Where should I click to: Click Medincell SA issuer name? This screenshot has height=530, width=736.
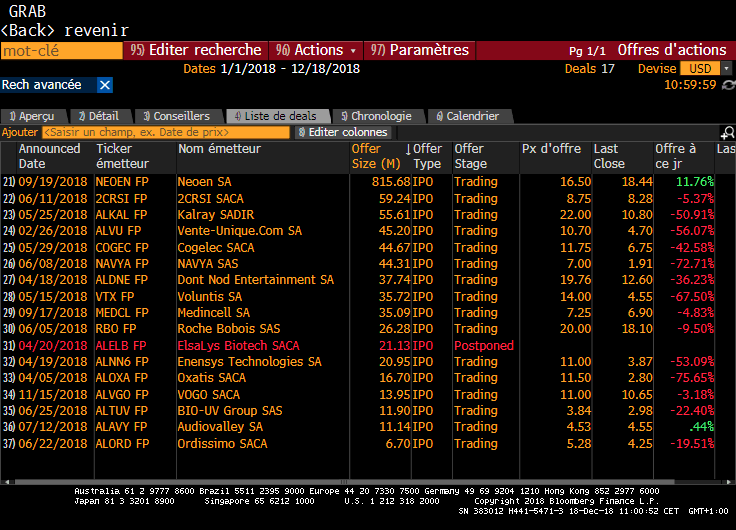point(214,313)
